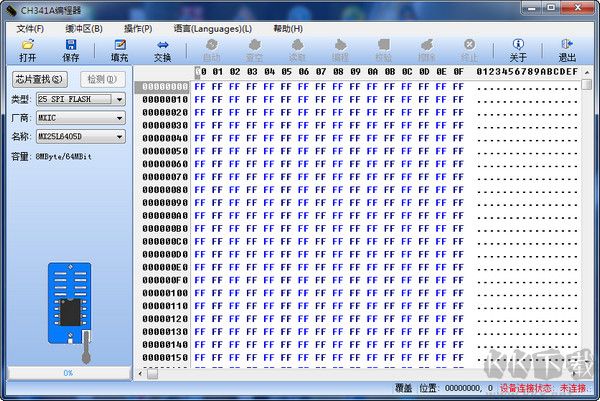Click the 关于 (About) info icon
This screenshot has width=600, height=401.
[518, 44]
